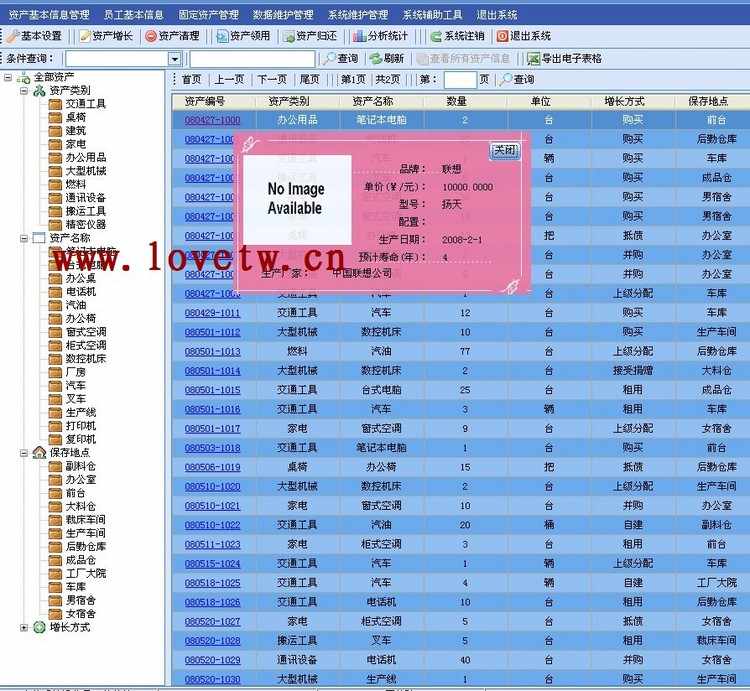This screenshot has height=691, width=750.
Task: Collapse the 资产名称 tree node
Action: pyautogui.click(x=23, y=238)
